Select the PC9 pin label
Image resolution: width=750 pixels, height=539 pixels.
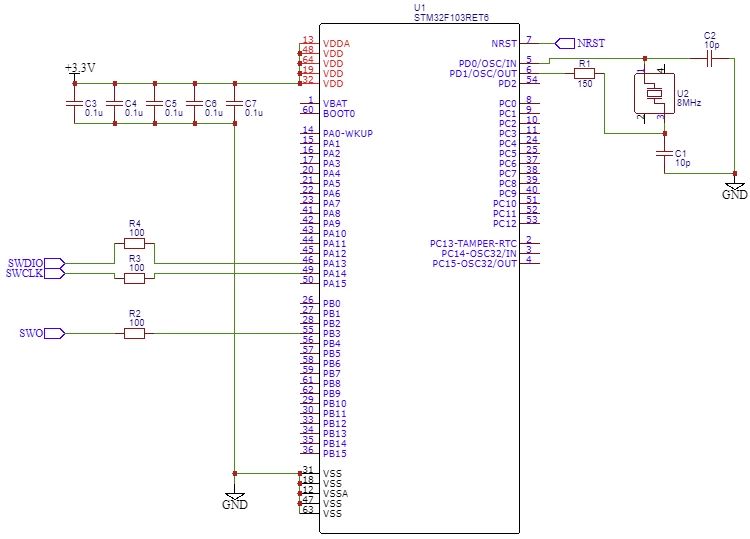click(507, 194)
